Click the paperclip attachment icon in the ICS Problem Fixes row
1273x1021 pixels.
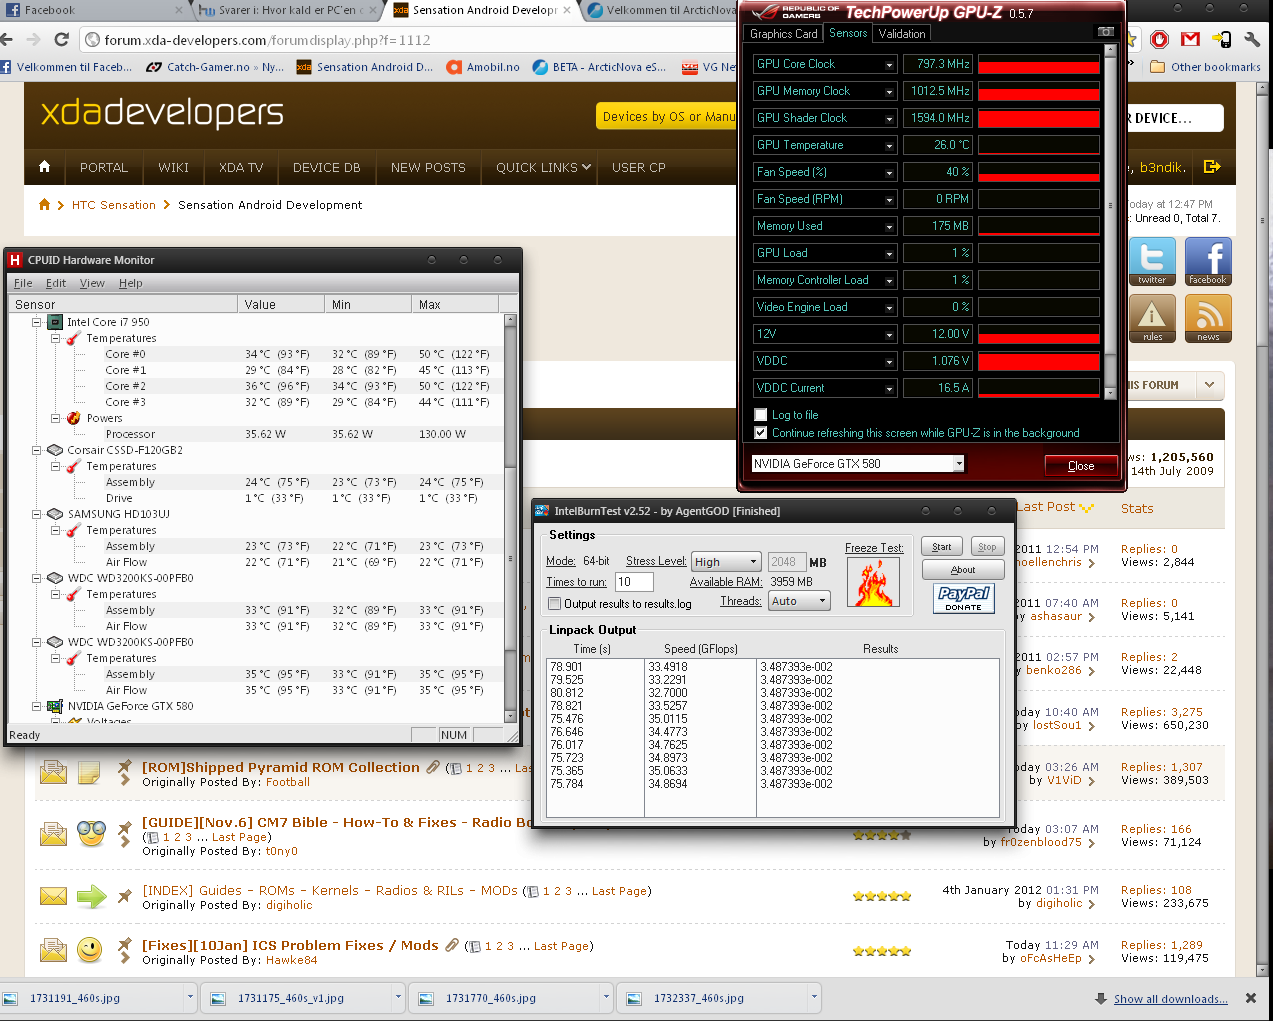click(451, 945)
